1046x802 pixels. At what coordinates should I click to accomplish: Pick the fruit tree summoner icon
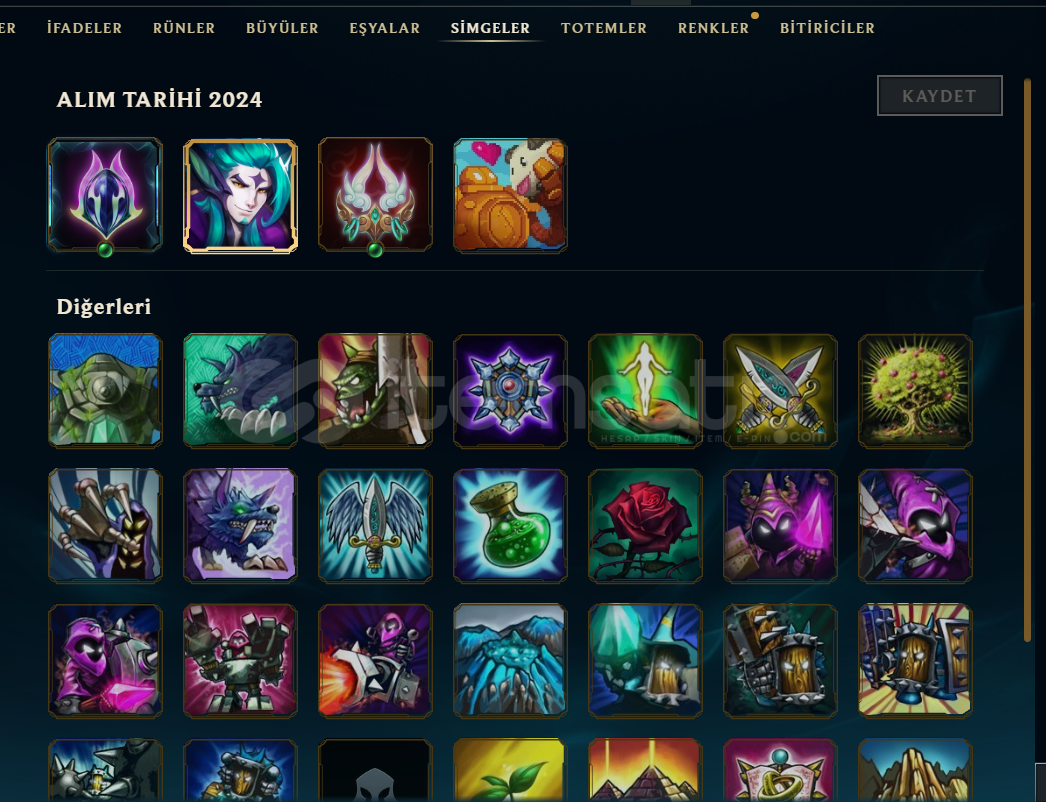(x=915, y=391)
